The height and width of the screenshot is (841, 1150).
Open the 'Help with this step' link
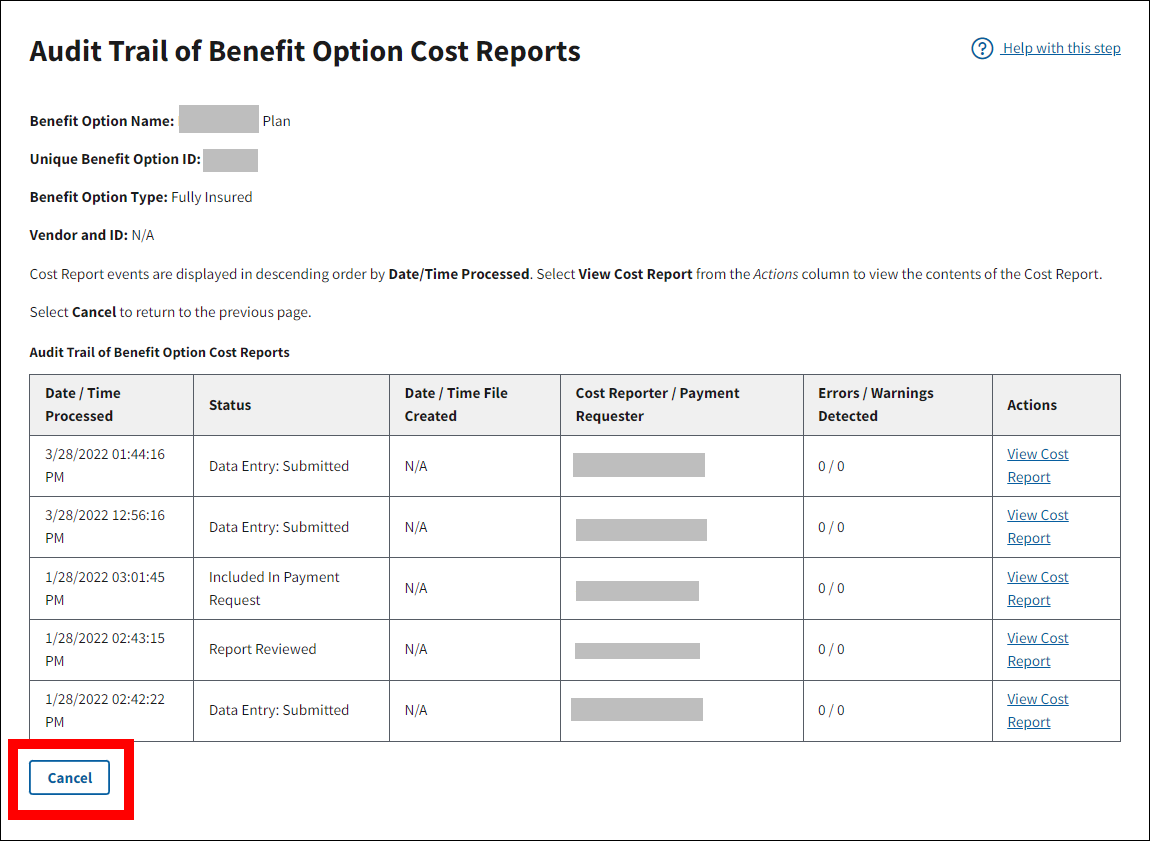click(1061, 48)
